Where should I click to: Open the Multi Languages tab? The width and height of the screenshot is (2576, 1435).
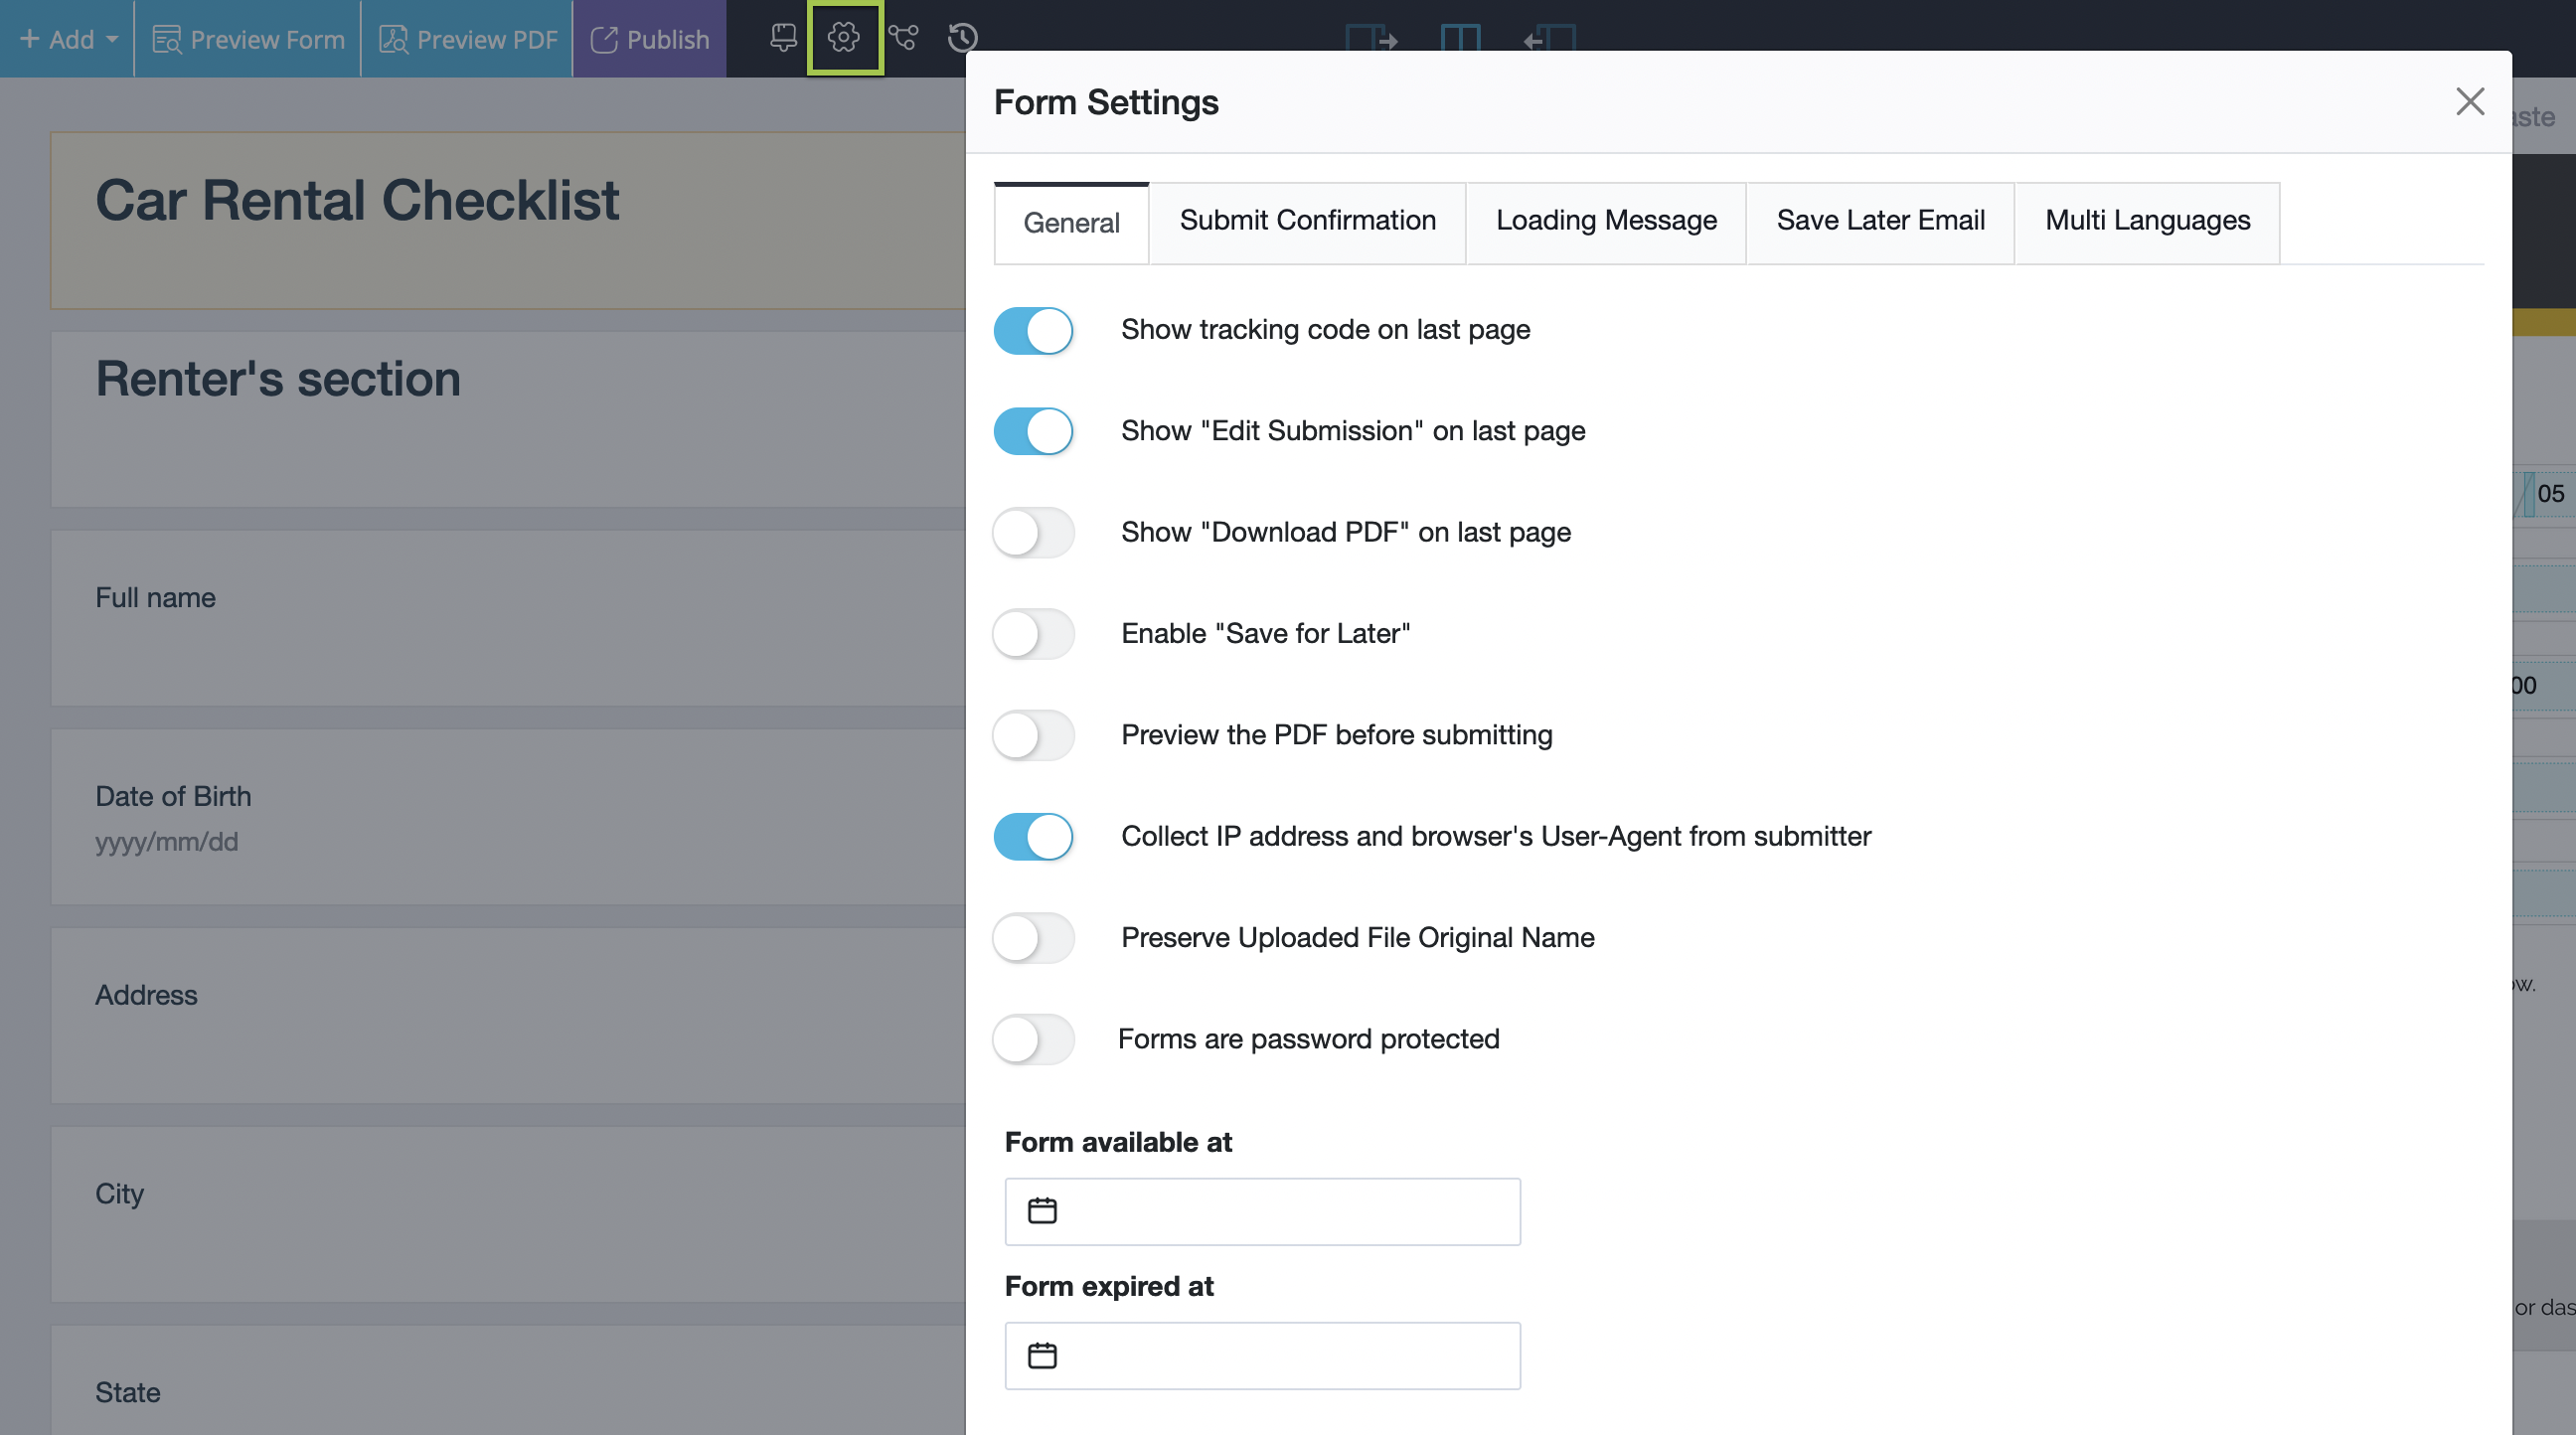tap(2147, 221)
